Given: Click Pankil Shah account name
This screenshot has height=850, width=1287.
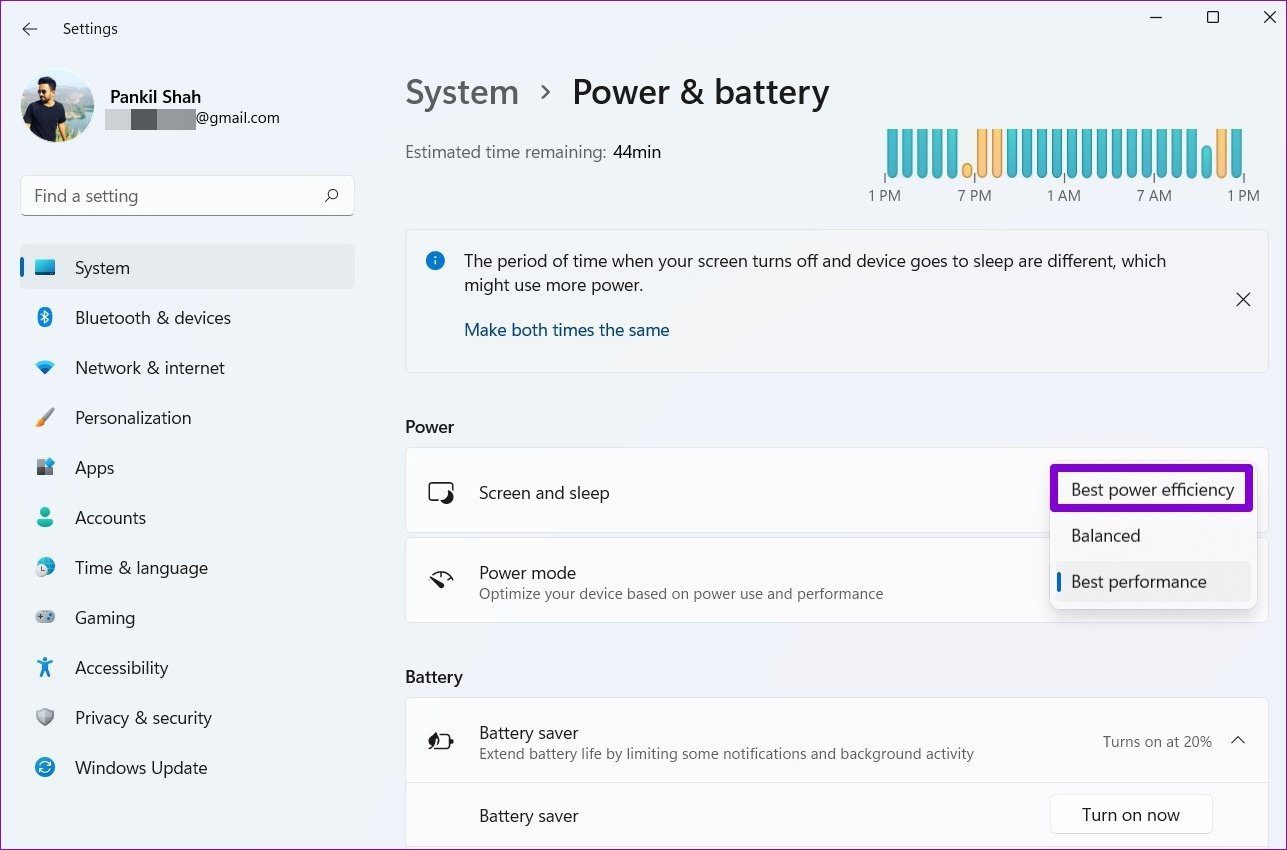Looking at the screenshot, I should tap(155, 97).
